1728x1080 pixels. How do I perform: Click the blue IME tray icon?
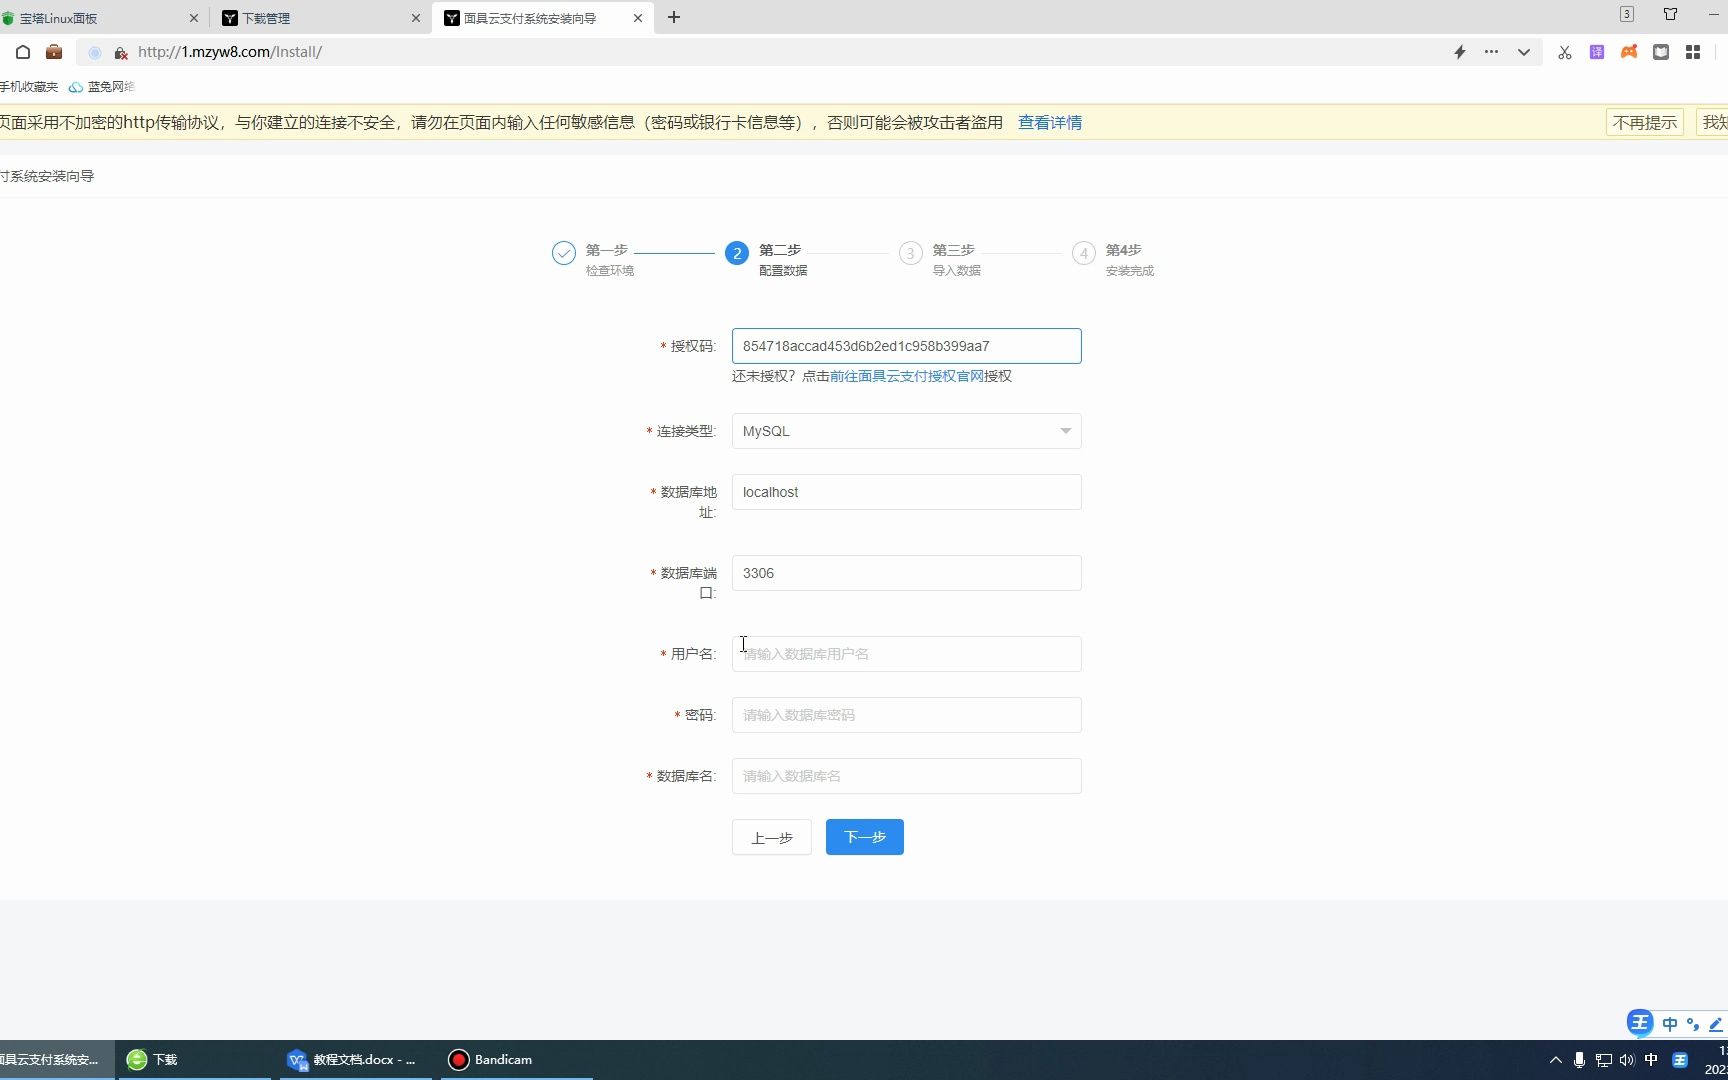click(1680, 1060)
